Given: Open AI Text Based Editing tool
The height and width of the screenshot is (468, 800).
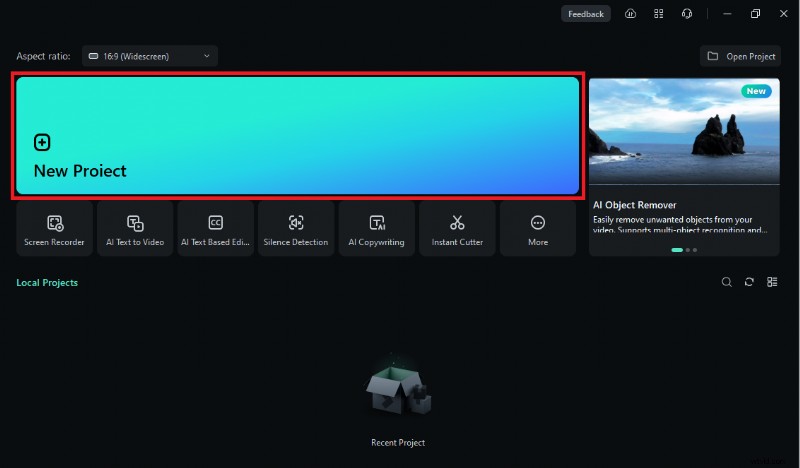Looking at the screenshot, I should point(216,229).
